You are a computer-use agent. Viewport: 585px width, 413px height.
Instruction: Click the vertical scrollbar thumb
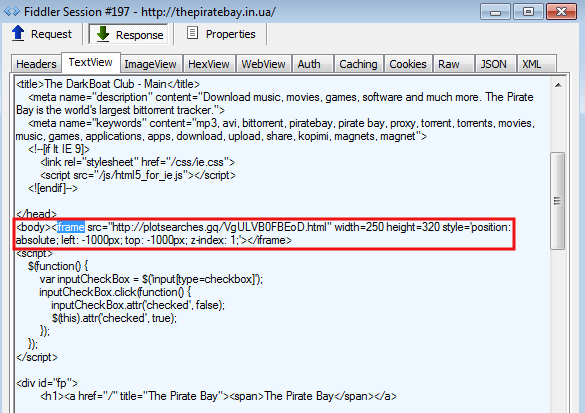click(x=557, y=201)
